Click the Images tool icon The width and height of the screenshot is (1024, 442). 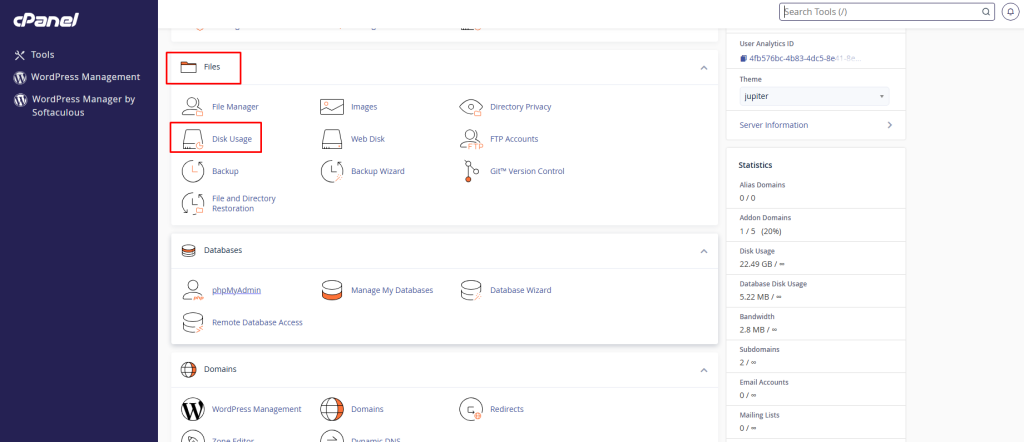[x=332, y=107]
